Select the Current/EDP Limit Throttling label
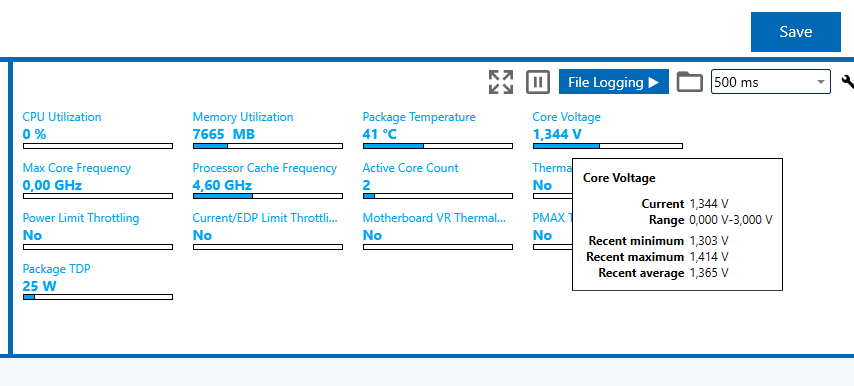This screenshot has height=386, width=854. 265,218
